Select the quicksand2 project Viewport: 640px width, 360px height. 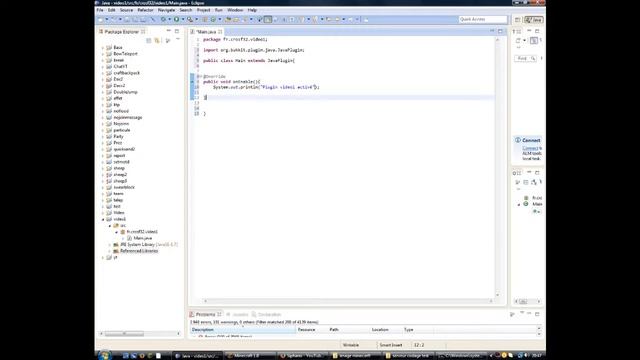pyautogui.click(x=124, y=149)
